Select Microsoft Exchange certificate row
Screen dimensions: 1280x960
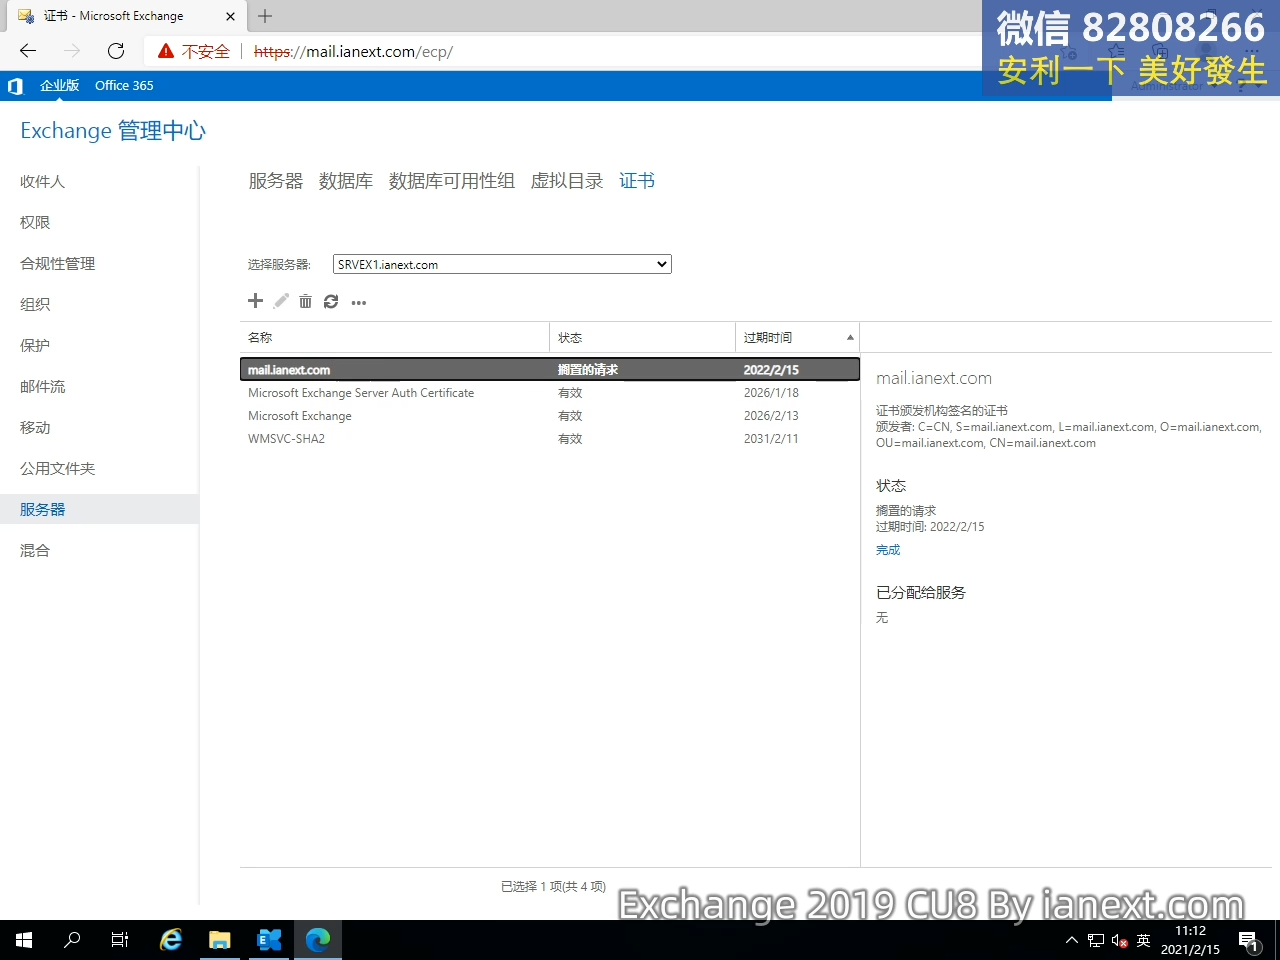[x=550, y=416]
